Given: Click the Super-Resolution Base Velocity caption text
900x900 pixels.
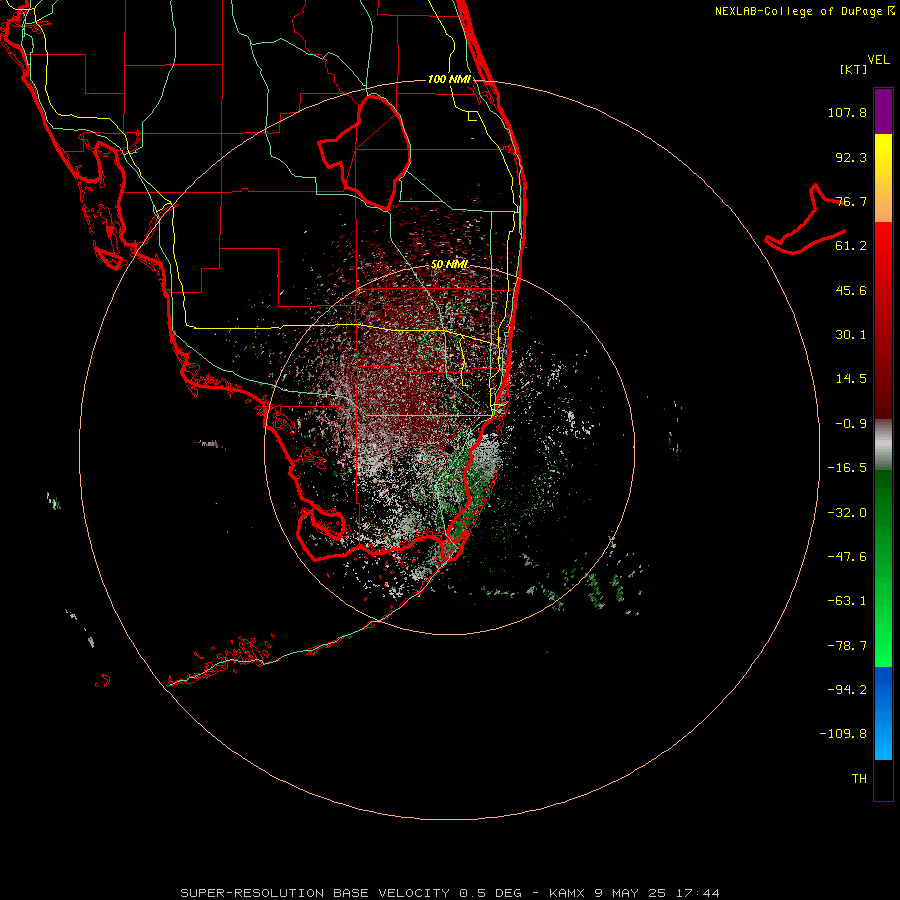Looking at the screenshot, I should (449, 893).
